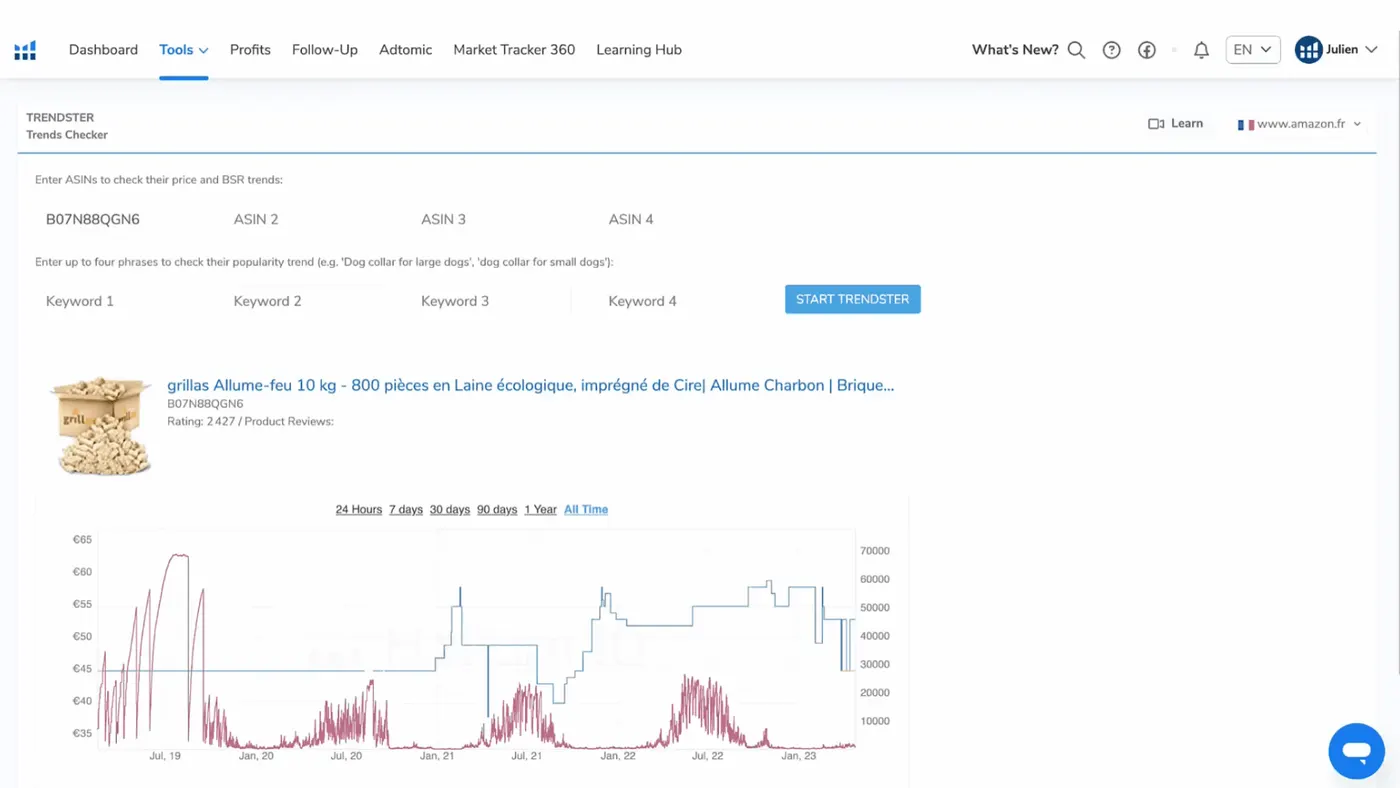Open Market Tracker 360

(514, 50)
